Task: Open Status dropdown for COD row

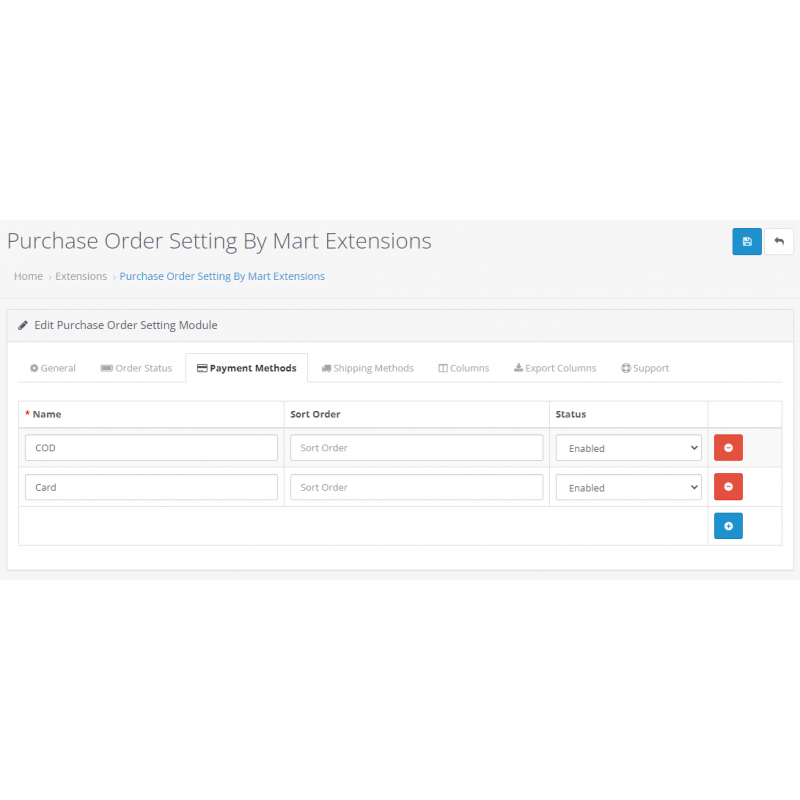Action: pyautogui.click(x=629, y=448)
